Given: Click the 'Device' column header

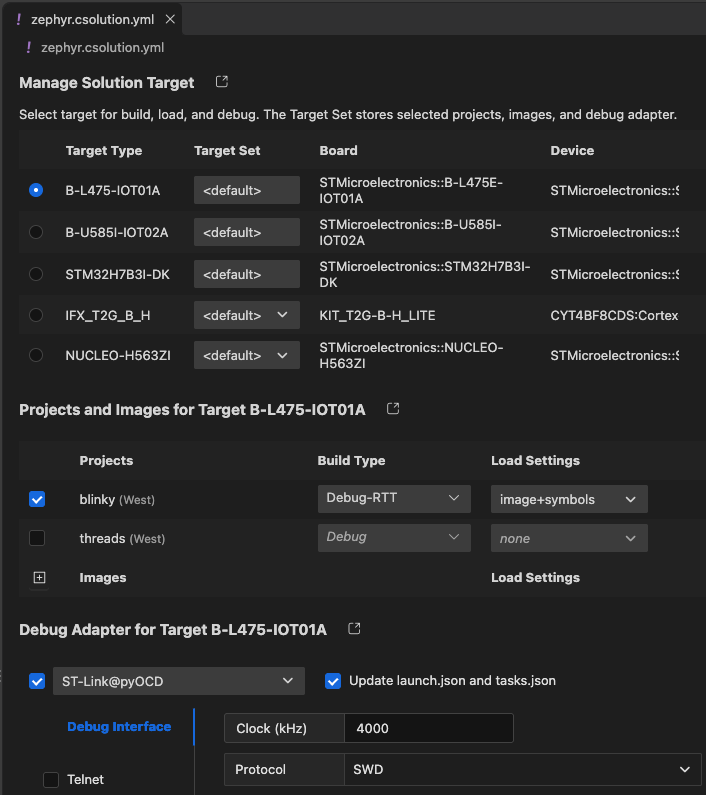Looking at the screenshot, I should pos(572,151).
